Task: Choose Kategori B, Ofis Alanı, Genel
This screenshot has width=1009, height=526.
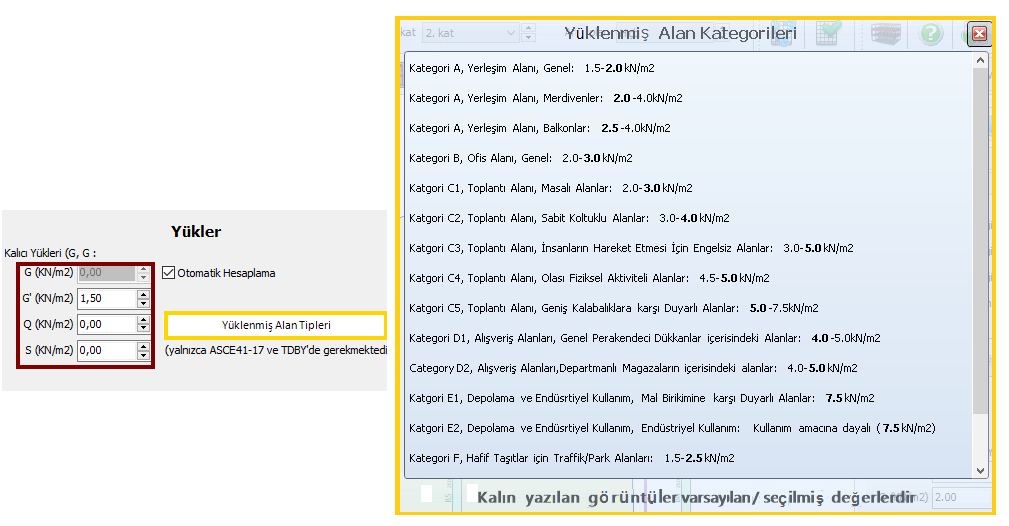Action: [520, 158]
